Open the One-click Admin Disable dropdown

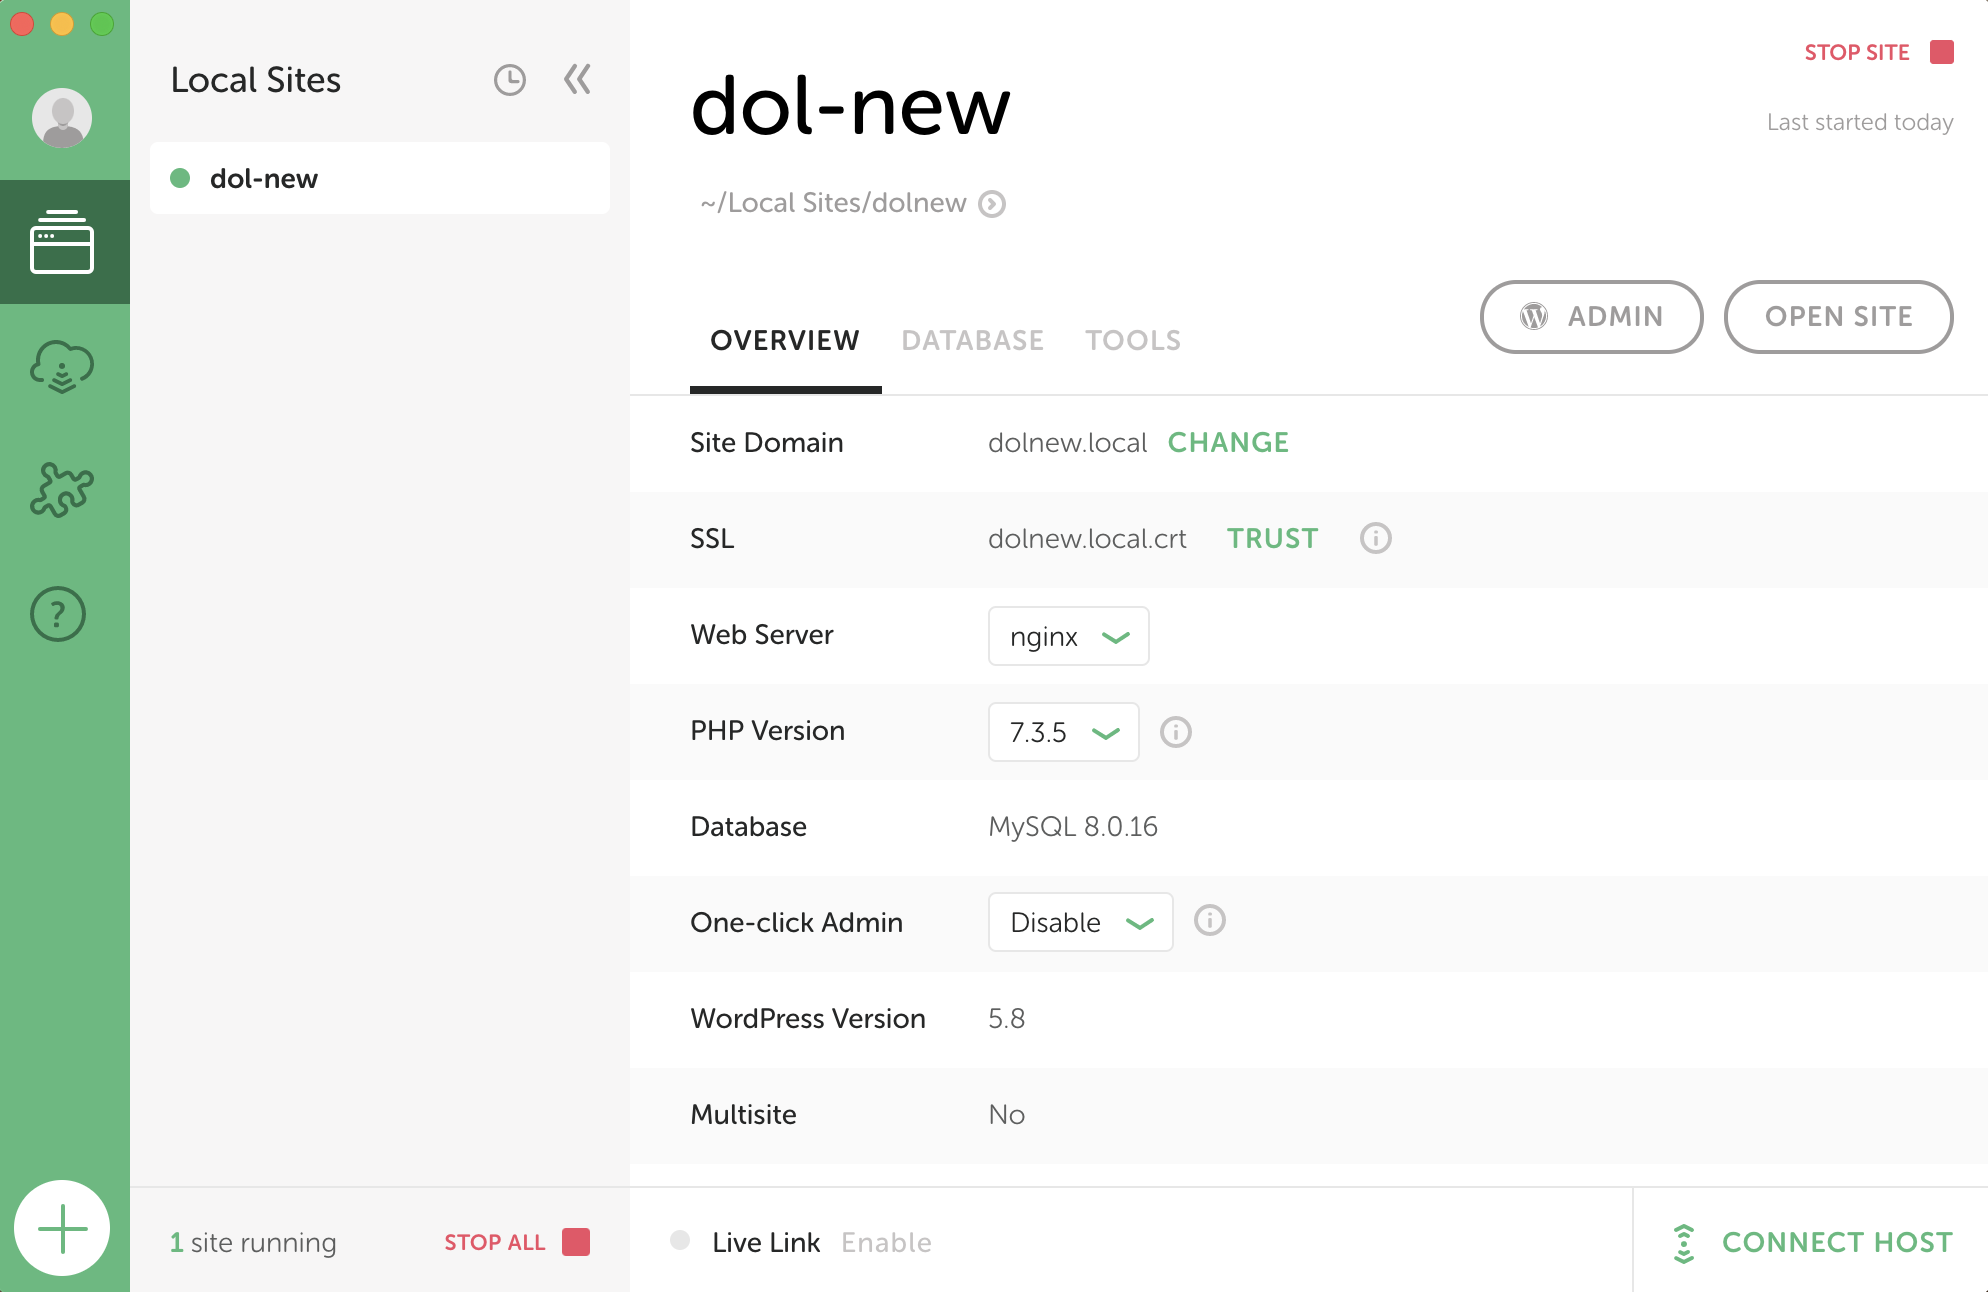click(1080, 922)
